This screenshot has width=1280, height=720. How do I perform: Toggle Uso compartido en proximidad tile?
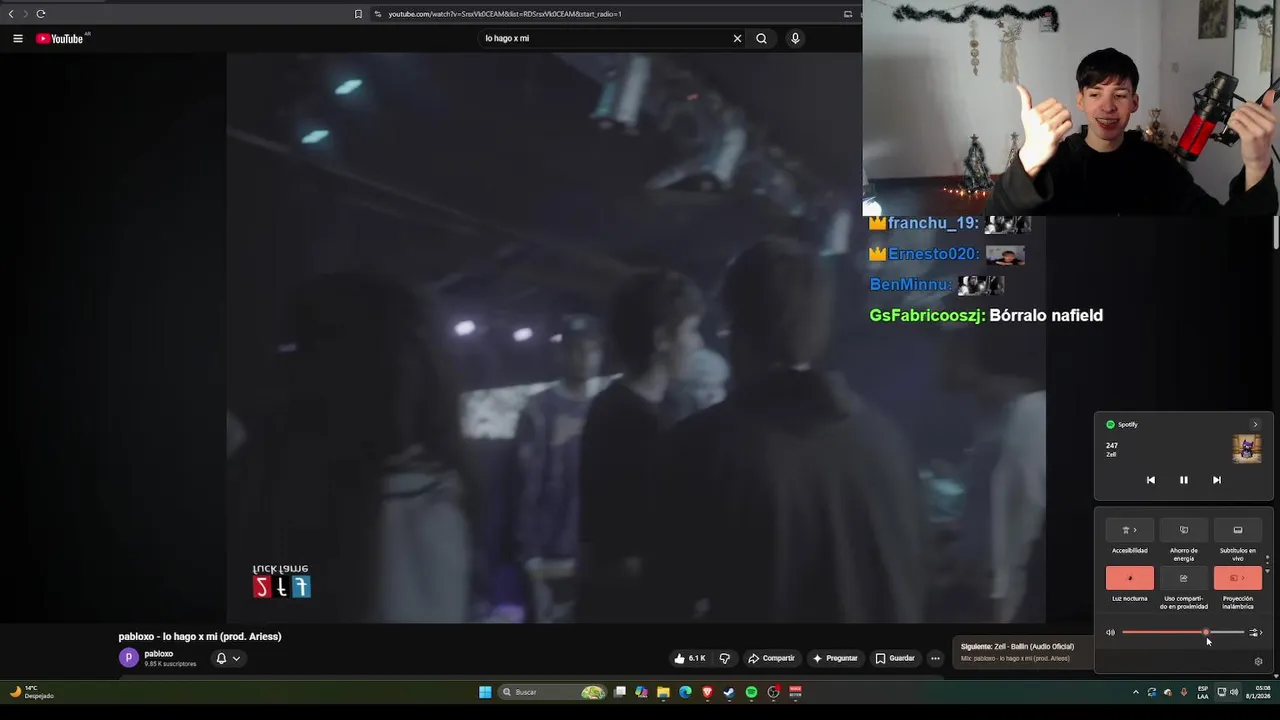(1184, 578)
